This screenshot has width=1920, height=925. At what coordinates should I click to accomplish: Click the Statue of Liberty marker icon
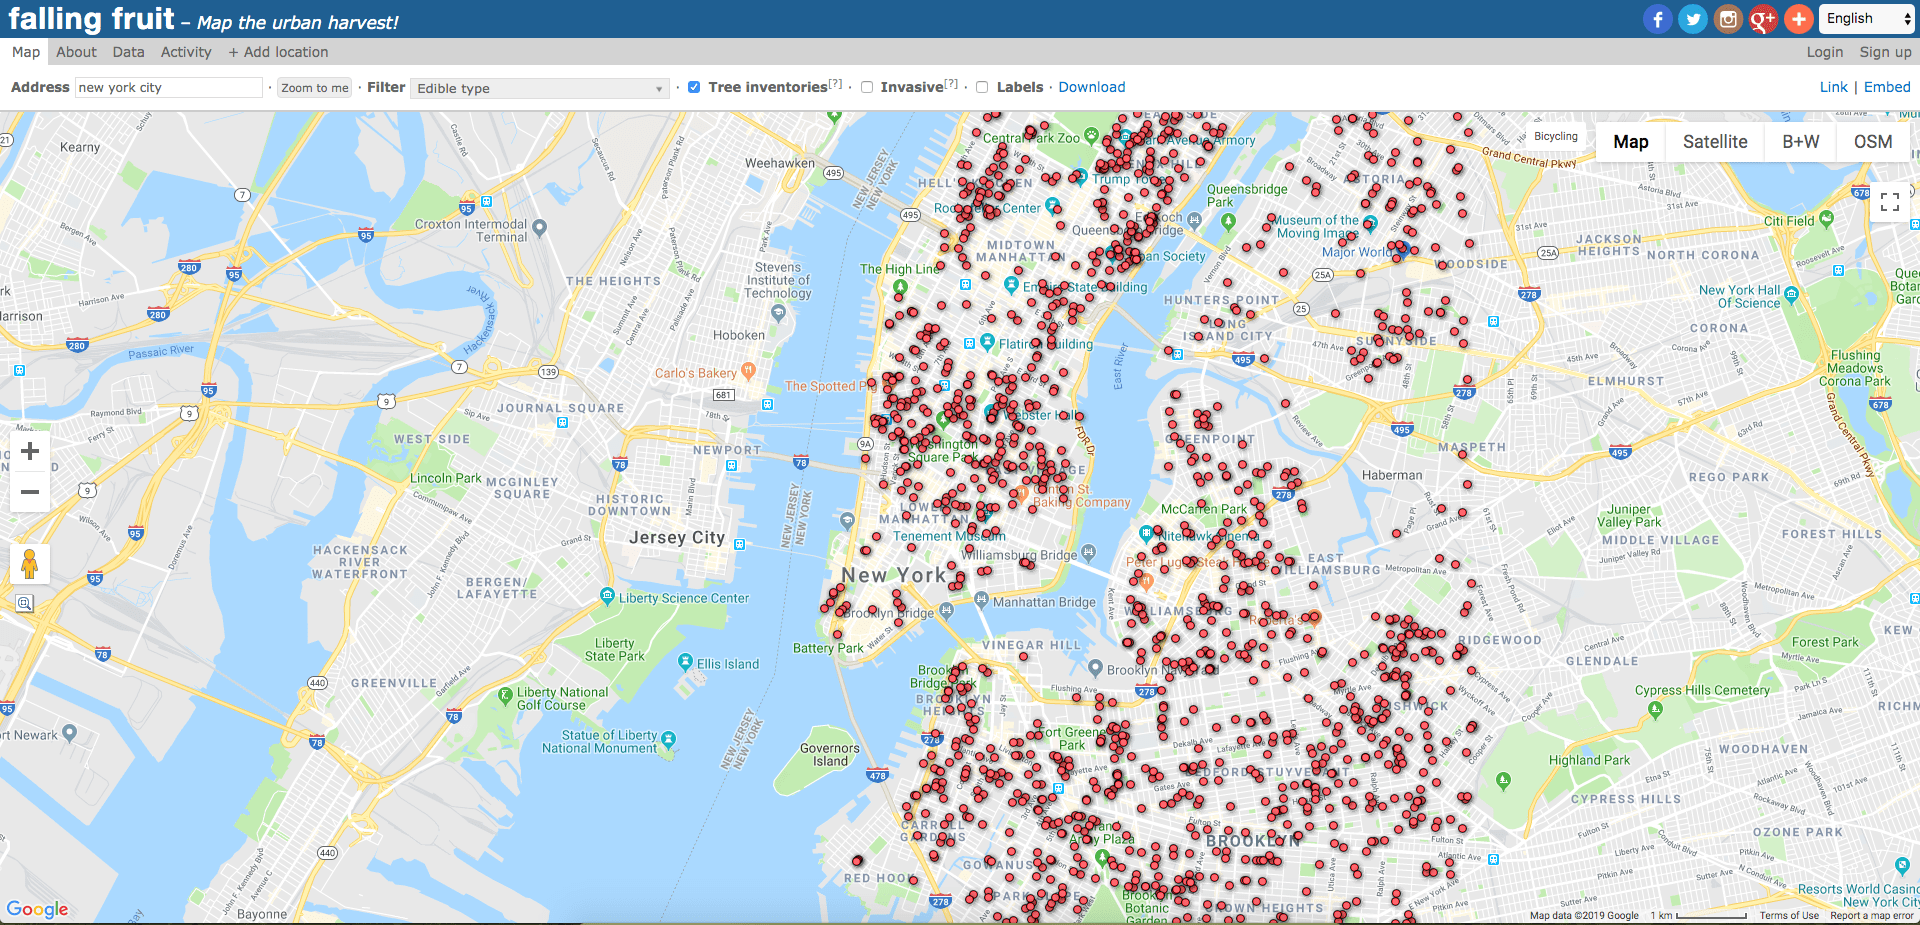[668, 740]
